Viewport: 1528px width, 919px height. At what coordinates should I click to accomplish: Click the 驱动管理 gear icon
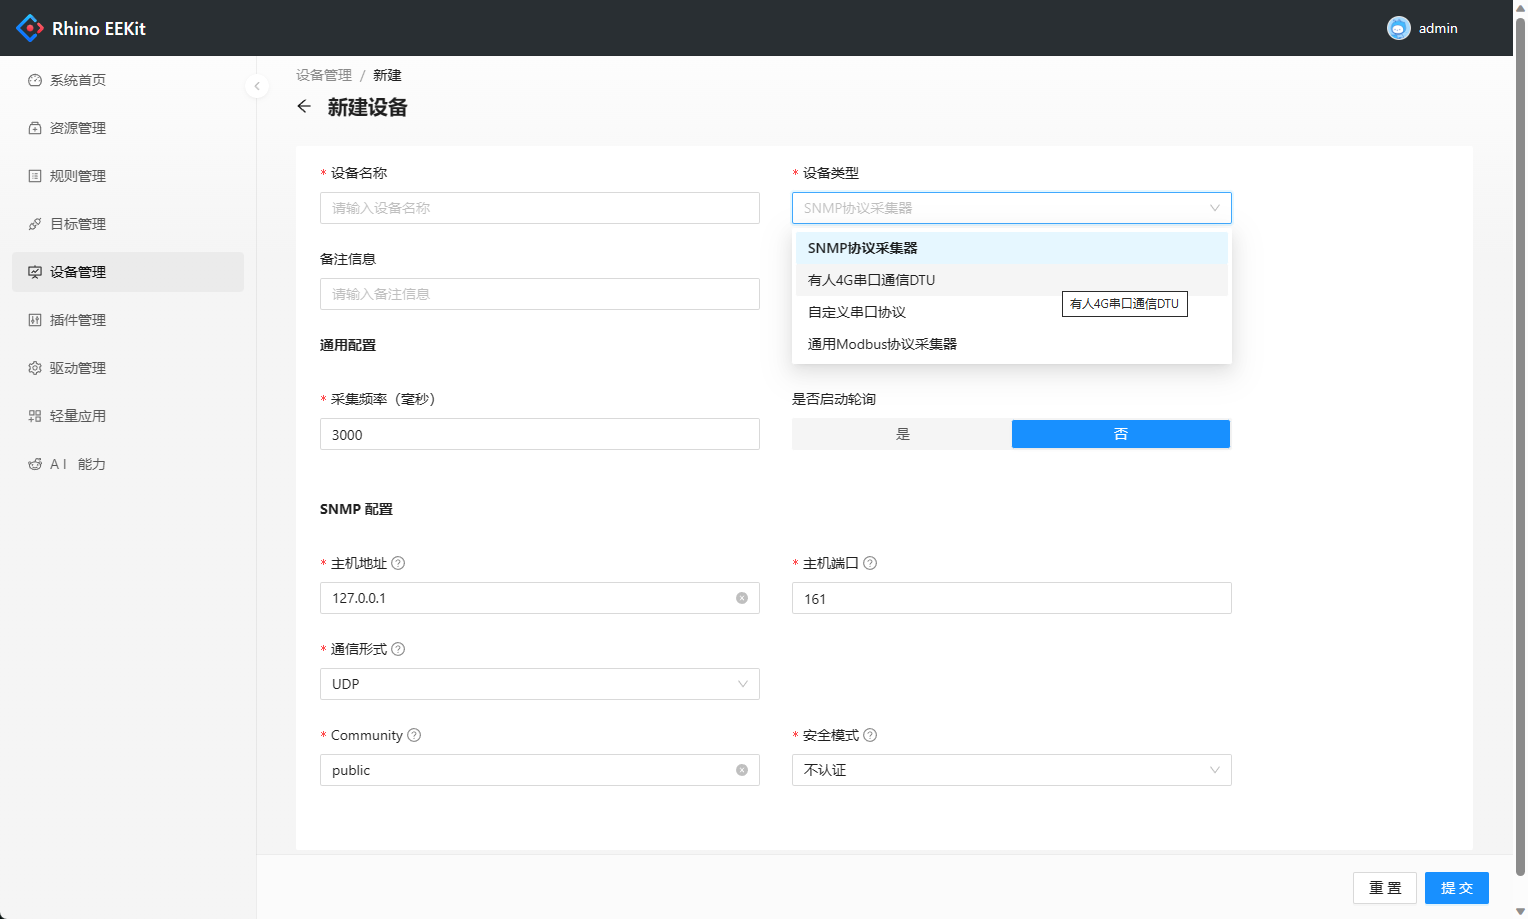[35, 368]
